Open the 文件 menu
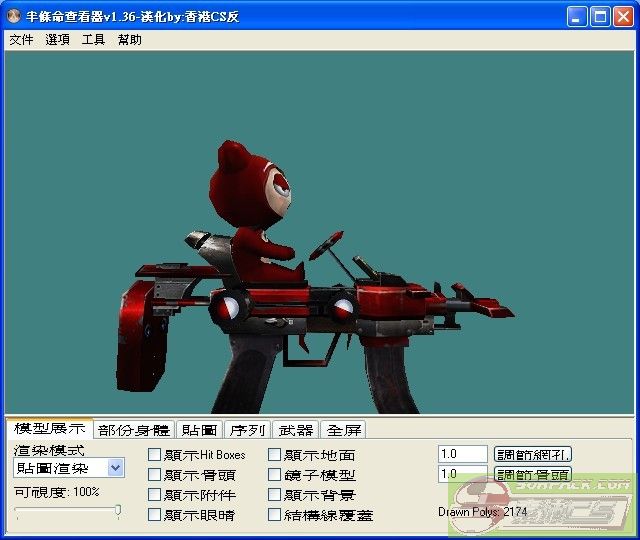640x540 pixels. click(21, 40)
